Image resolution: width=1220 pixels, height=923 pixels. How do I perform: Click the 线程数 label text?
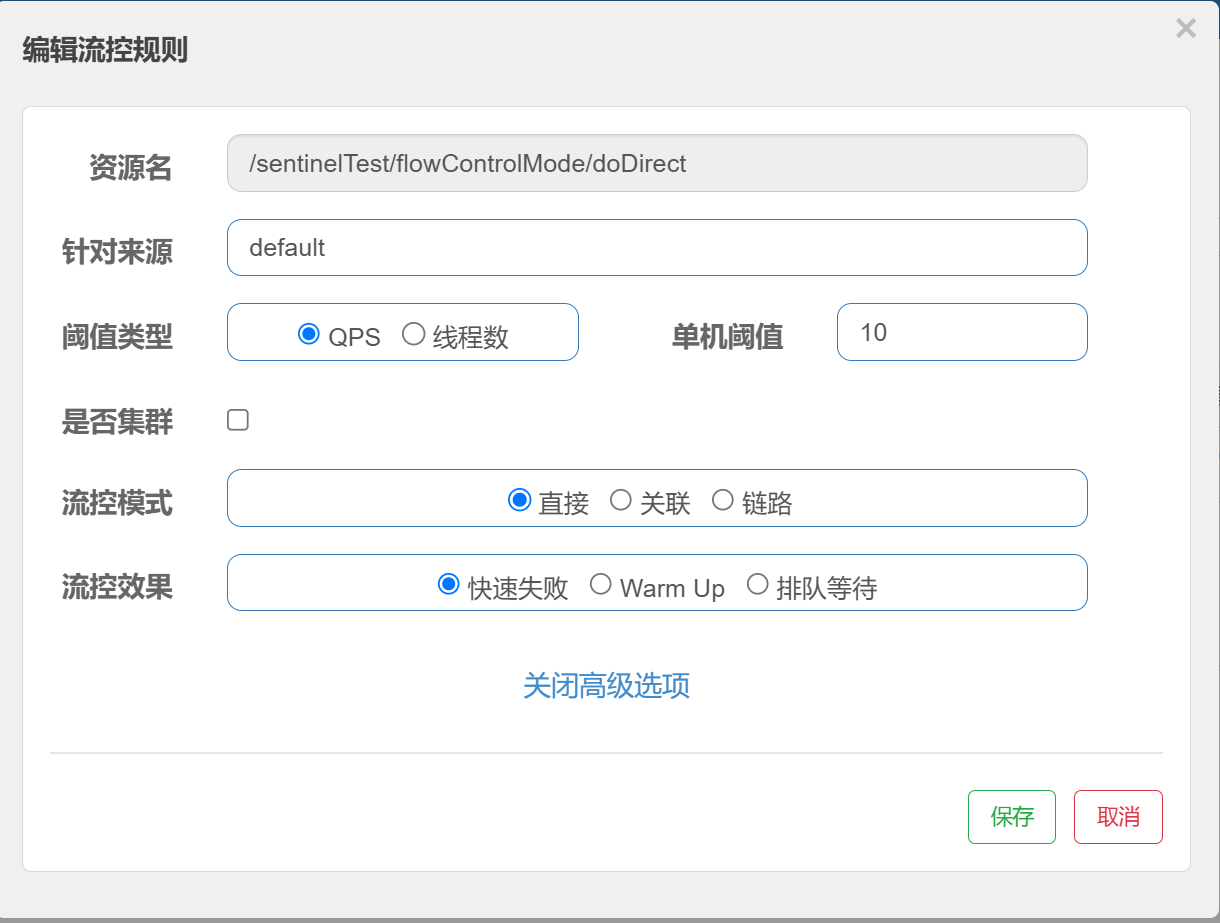(471, 337)
